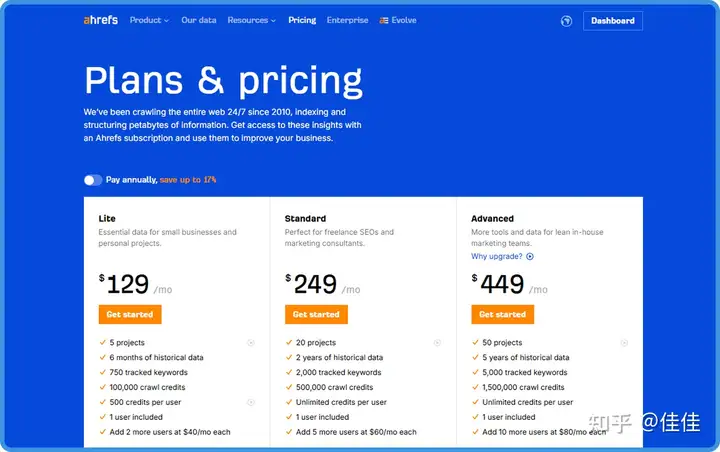Click the info icon beside 5 projects

tap(251, 343)
